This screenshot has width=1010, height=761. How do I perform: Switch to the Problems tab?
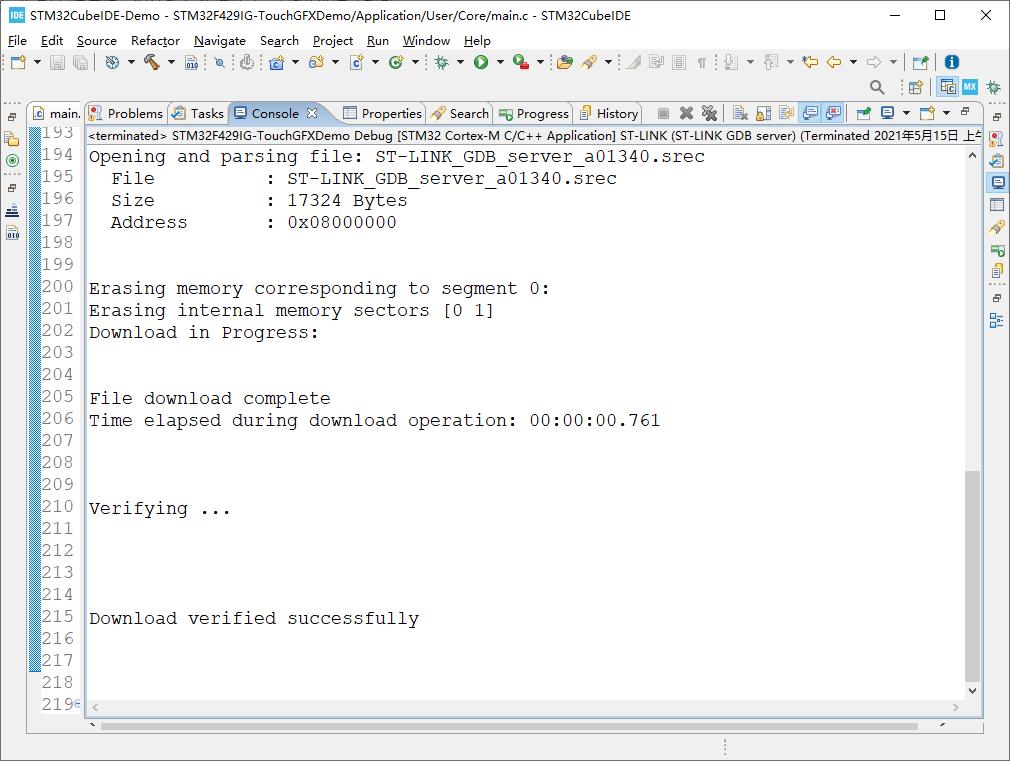126,113
